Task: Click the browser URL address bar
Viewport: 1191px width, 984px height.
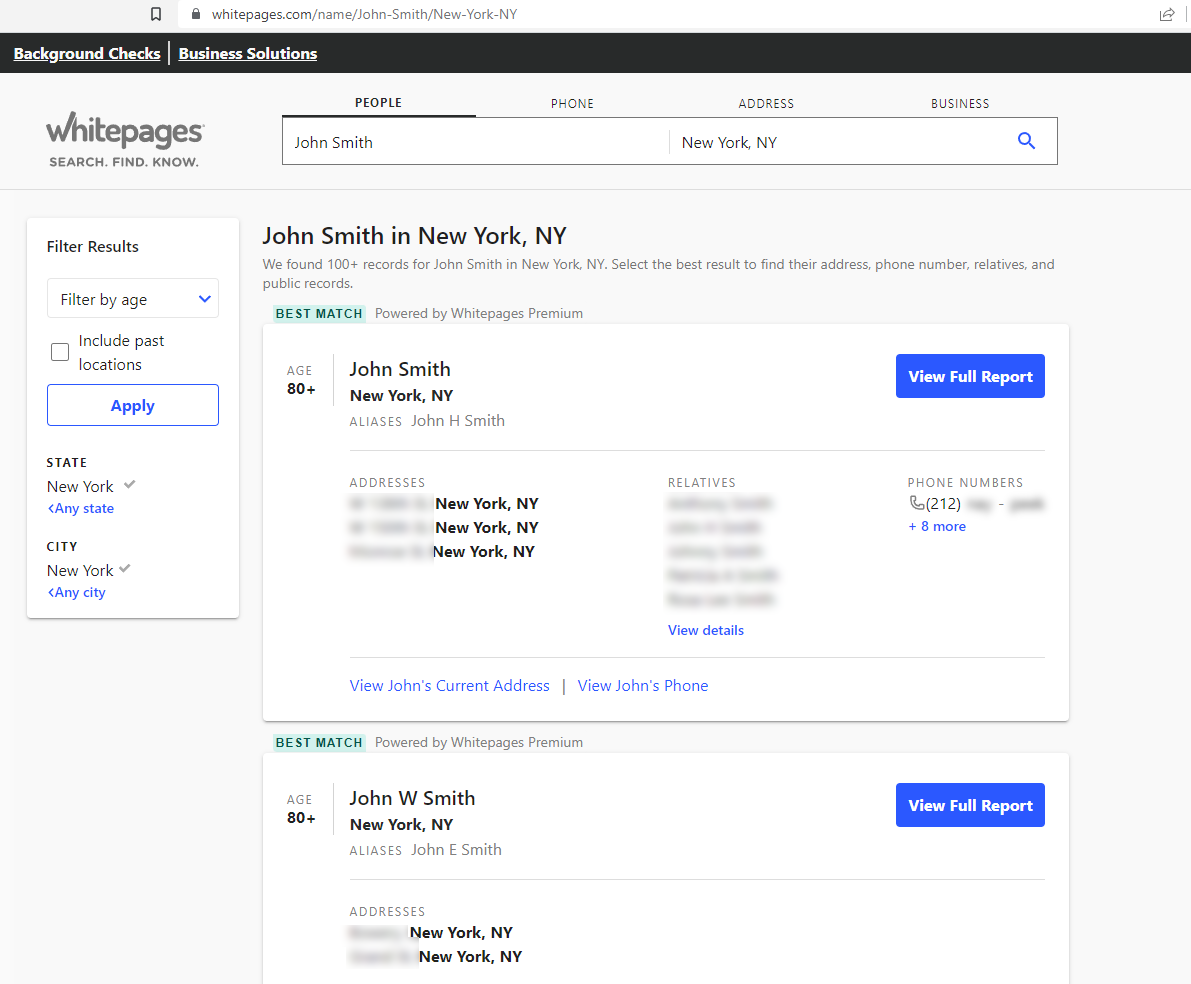Action: pyautogui.click(x=668, y=14)
